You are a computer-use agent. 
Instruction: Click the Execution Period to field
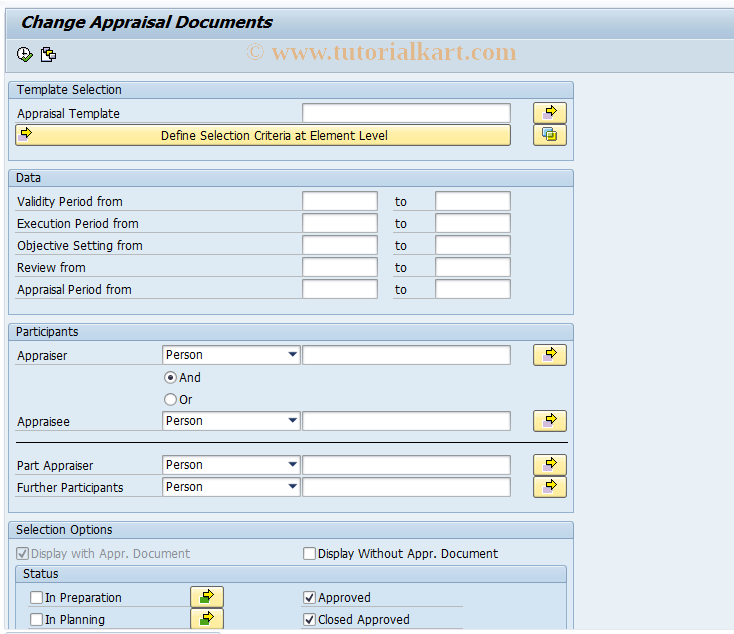(473, 223)
